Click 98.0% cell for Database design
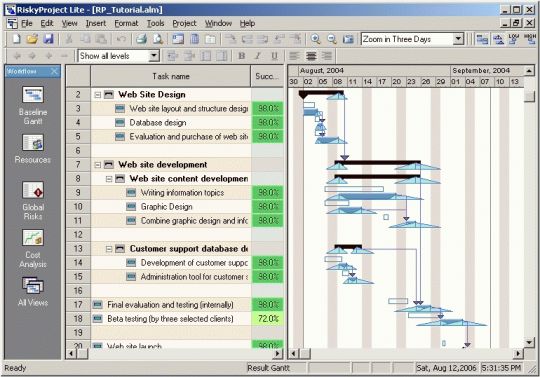Viewport: 540px width, 377px height. click(x=268, y=123)
